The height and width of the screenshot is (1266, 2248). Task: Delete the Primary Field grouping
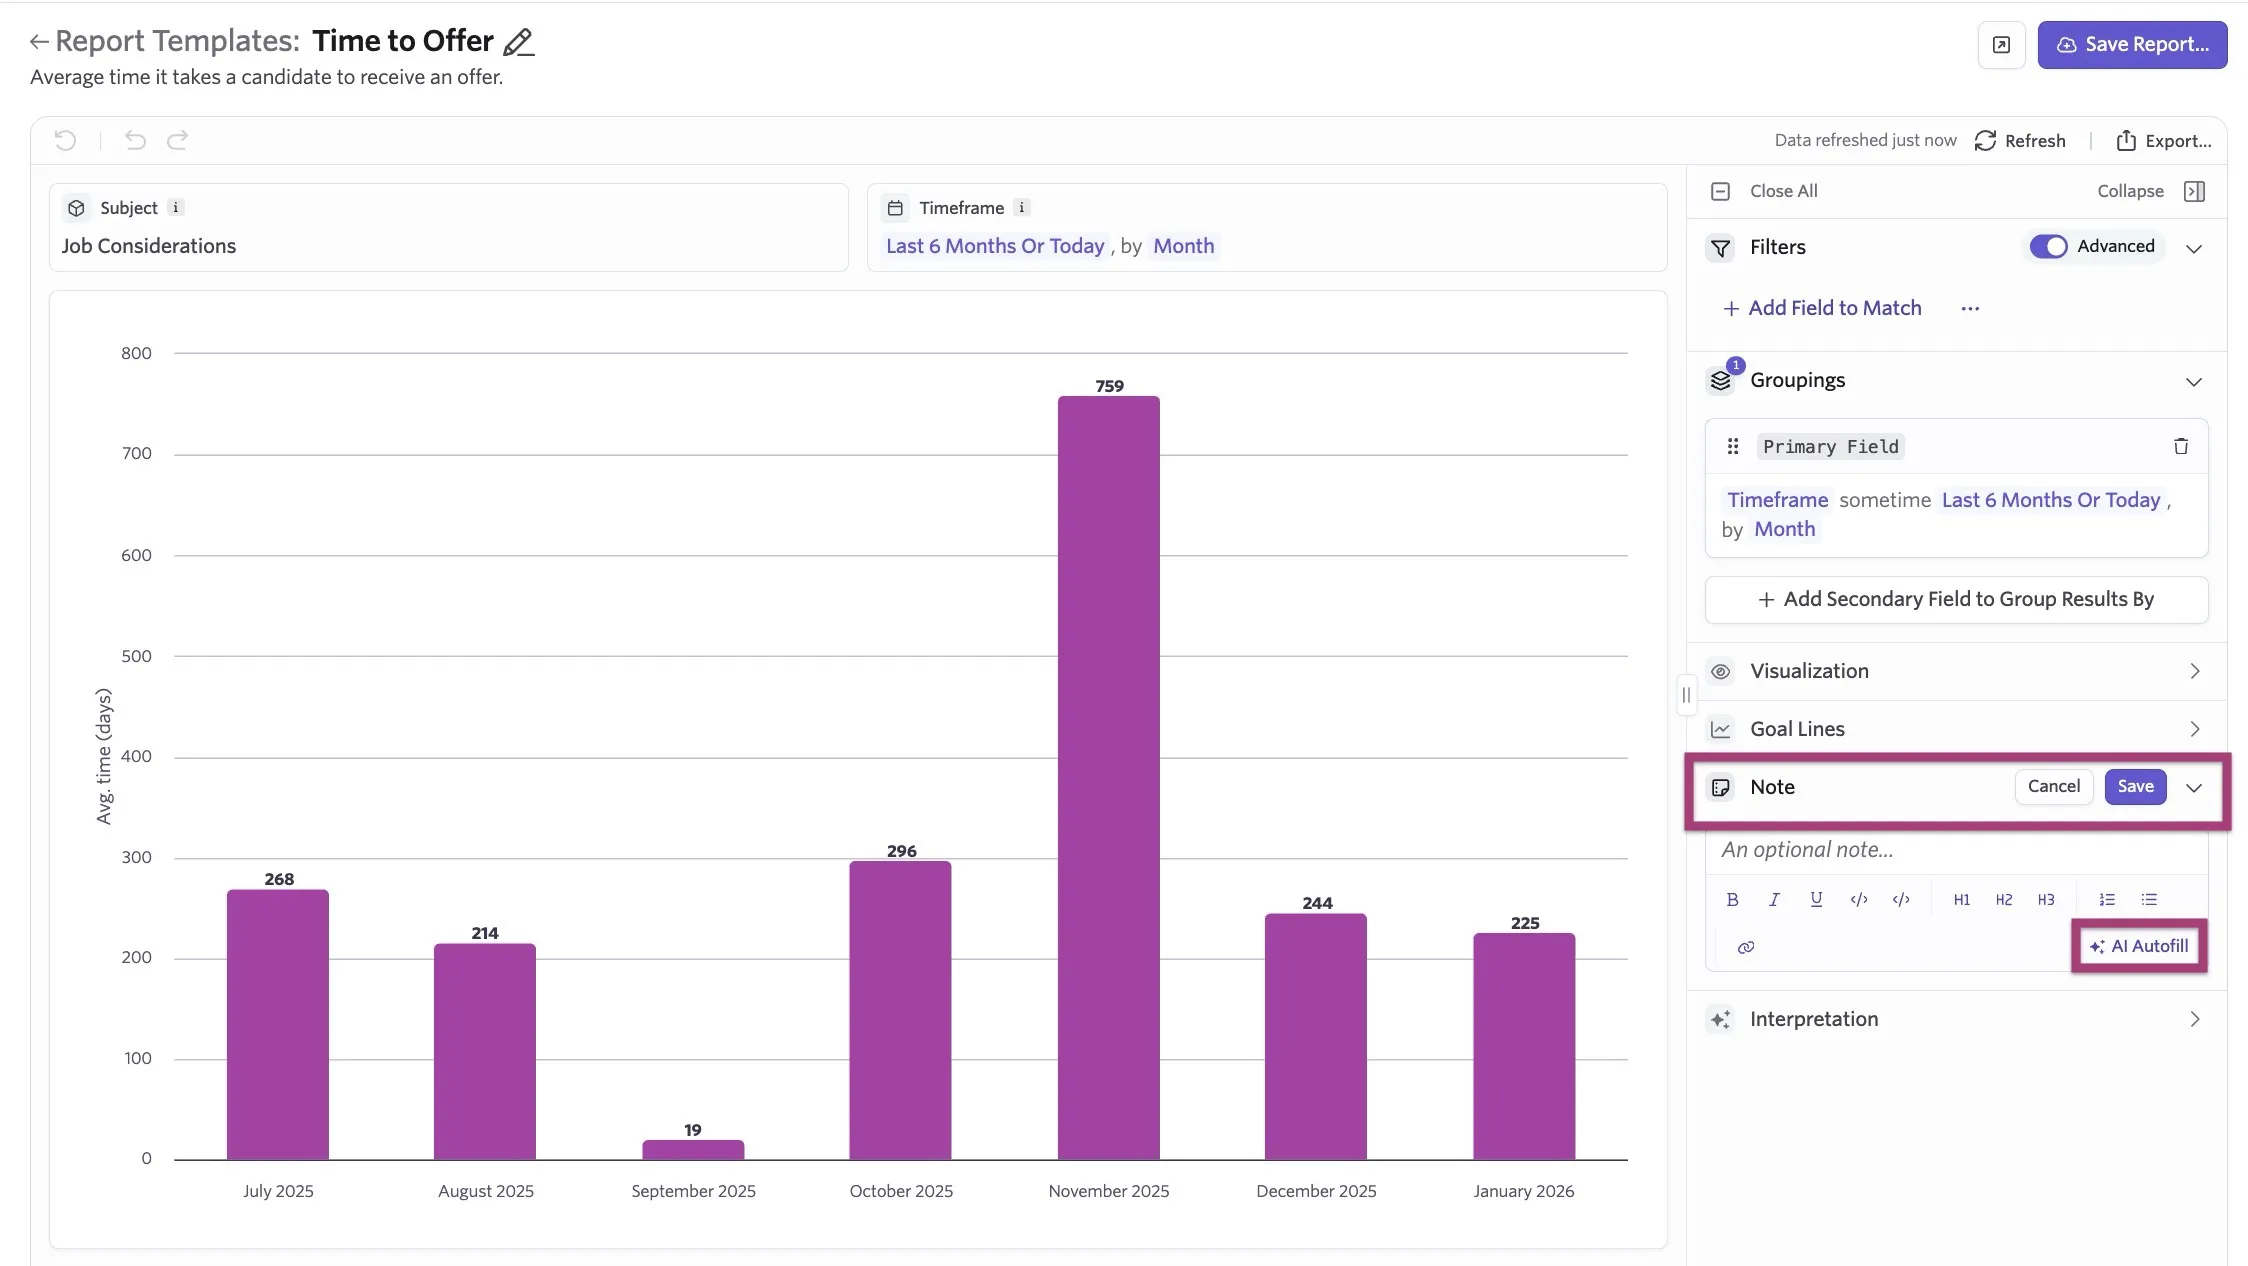[x=2181, y=446]
